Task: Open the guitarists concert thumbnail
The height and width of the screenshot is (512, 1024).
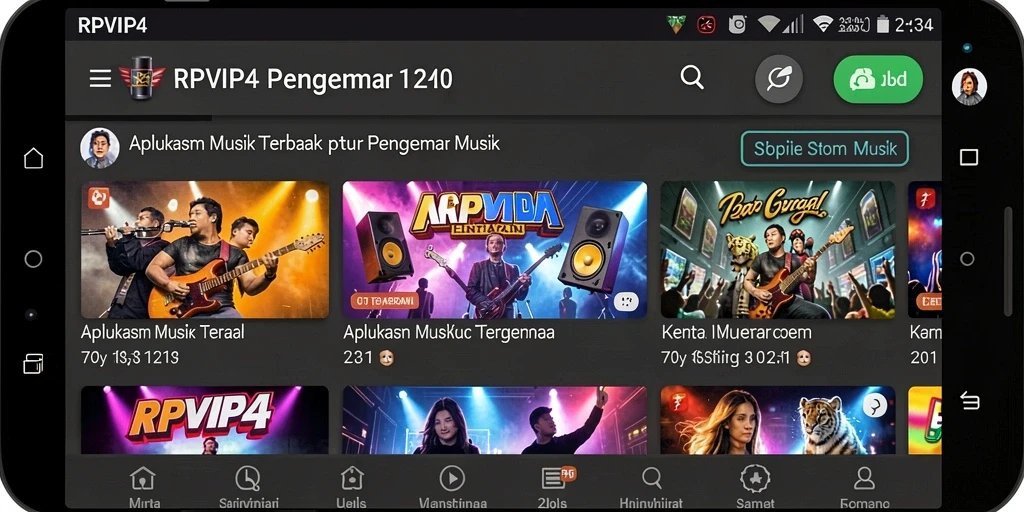Action: [205, 249]
